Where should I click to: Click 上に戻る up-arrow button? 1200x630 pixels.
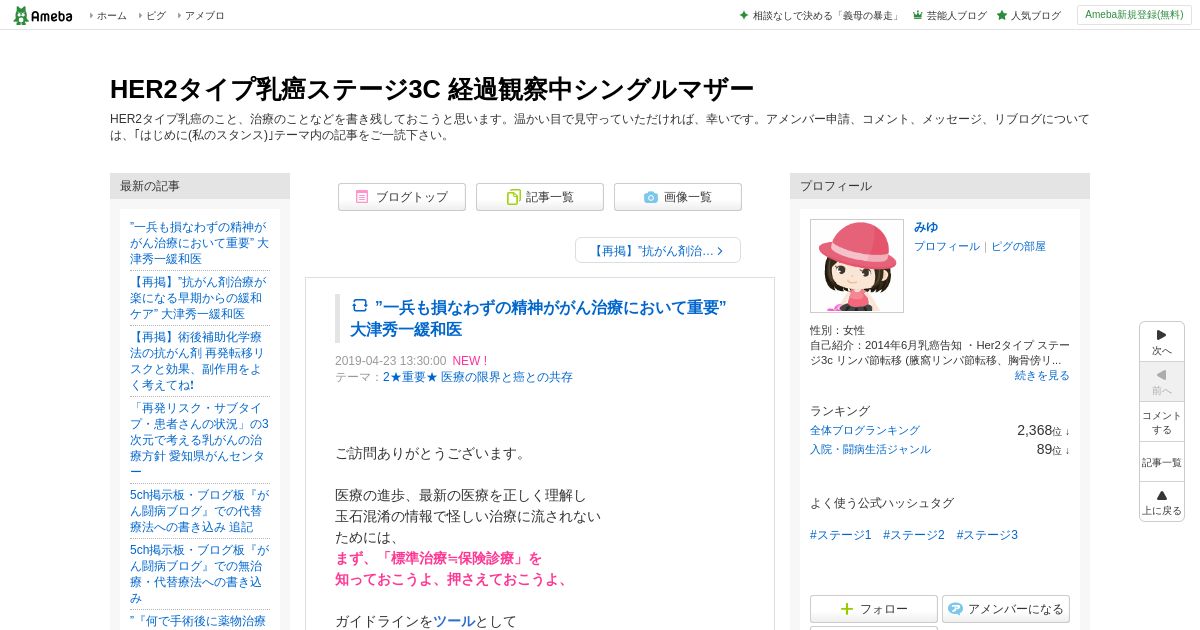1162,502
